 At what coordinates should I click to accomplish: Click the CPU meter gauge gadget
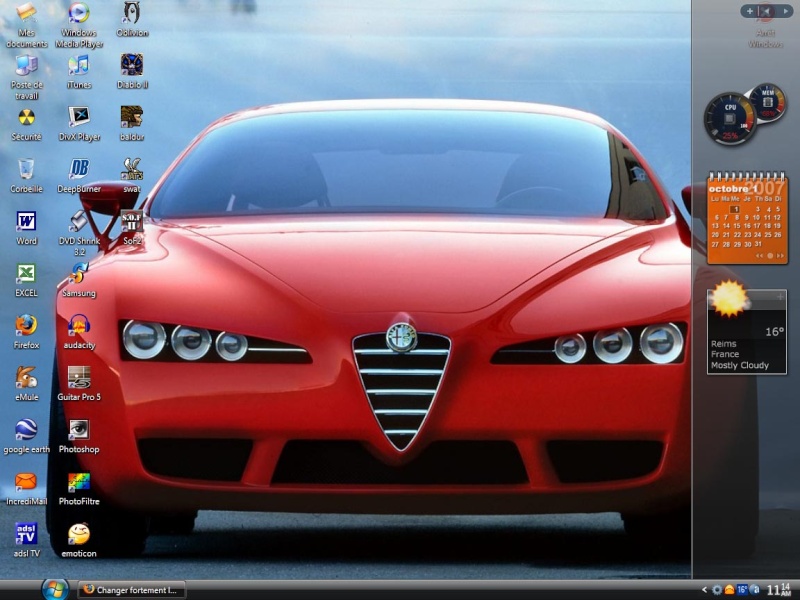730,119
